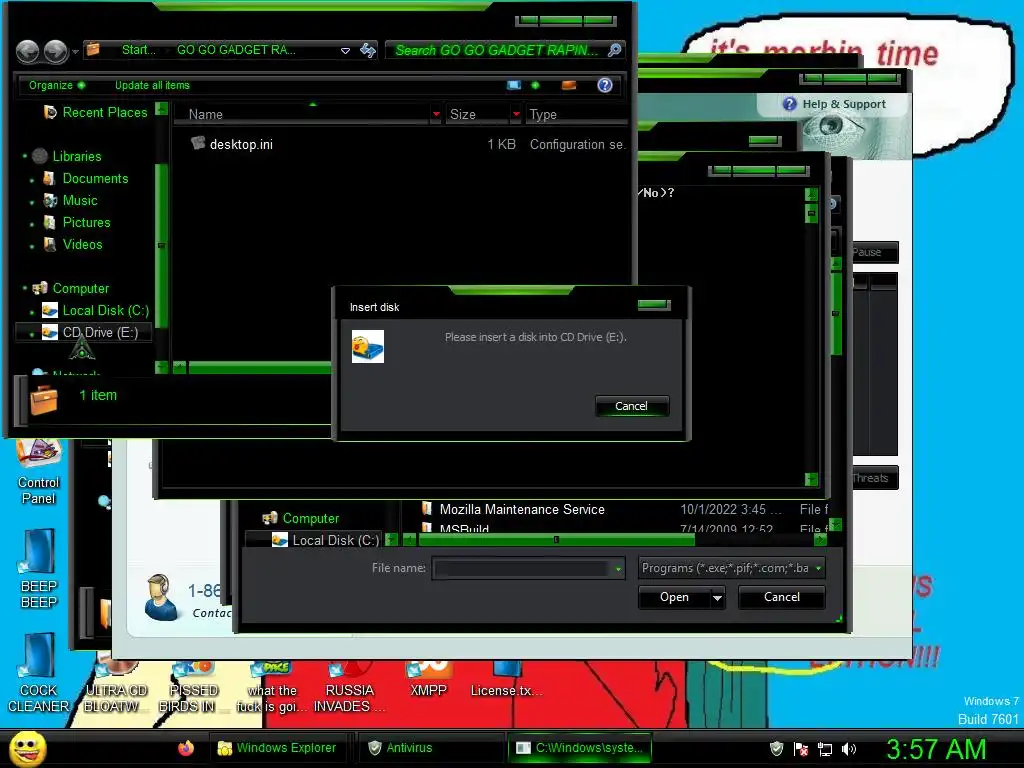The height and width of the screenshot is (768, 1024).
Task: Open the address bar path dropdown
Action: coord(345,50)
